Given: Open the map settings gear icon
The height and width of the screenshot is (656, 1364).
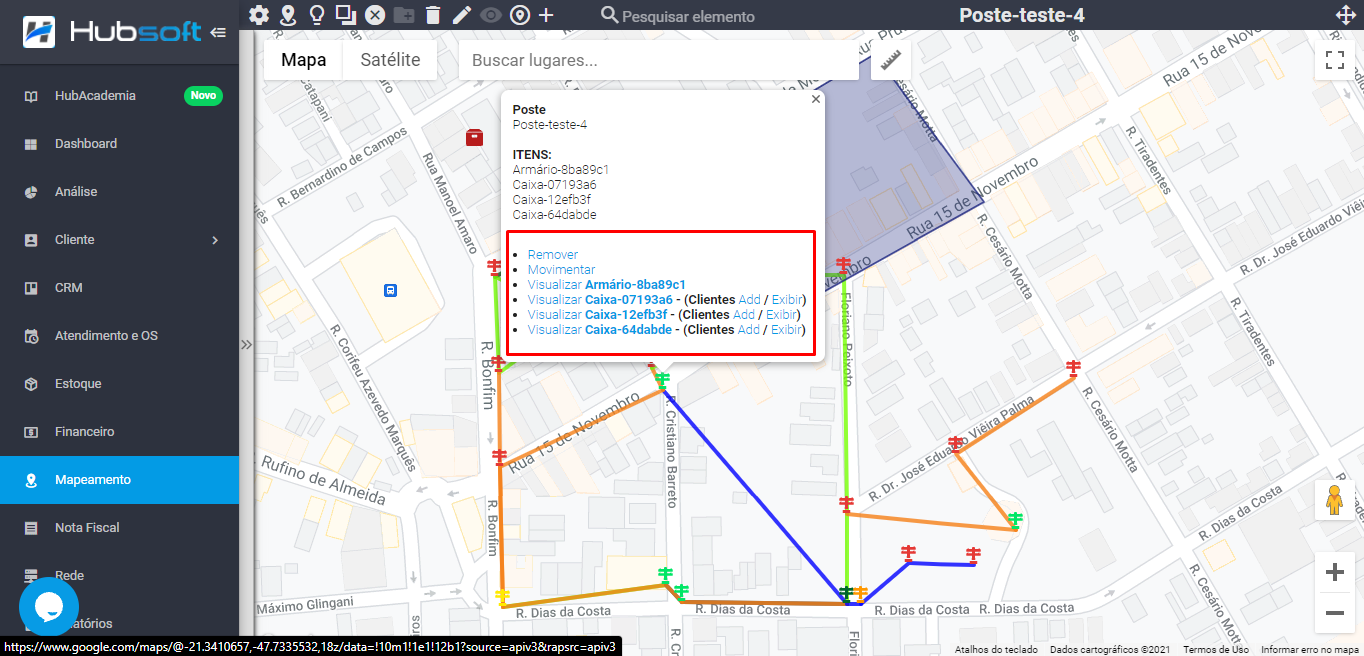Looking at the screenshot, I should point(259,15).
